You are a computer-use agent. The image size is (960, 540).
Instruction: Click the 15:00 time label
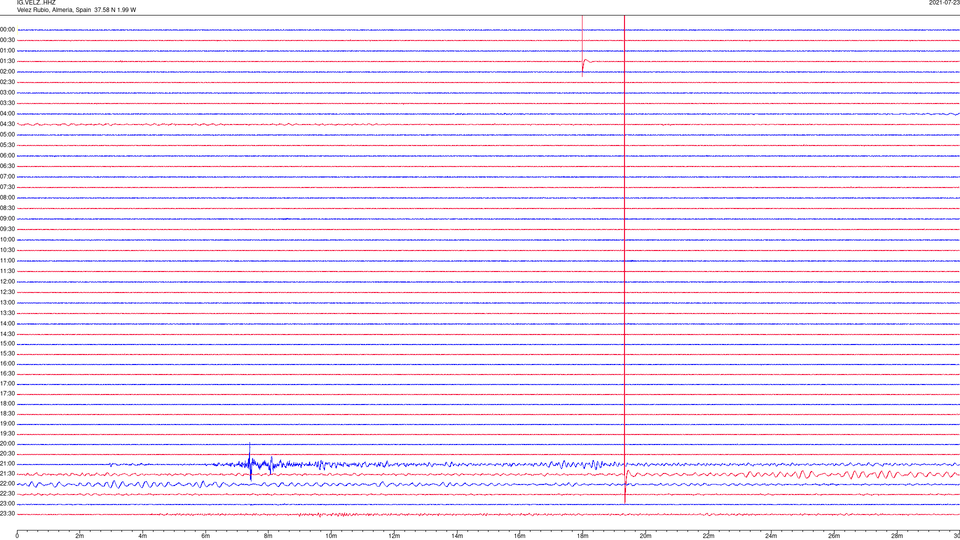point(7,343)
